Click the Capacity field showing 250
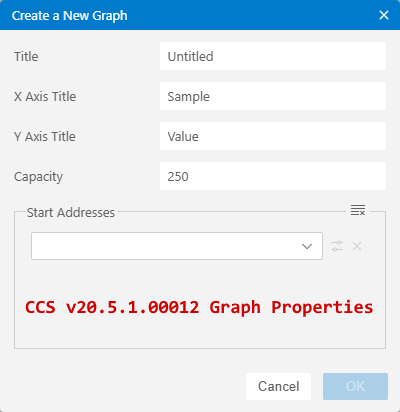 [x=273, y=176]
